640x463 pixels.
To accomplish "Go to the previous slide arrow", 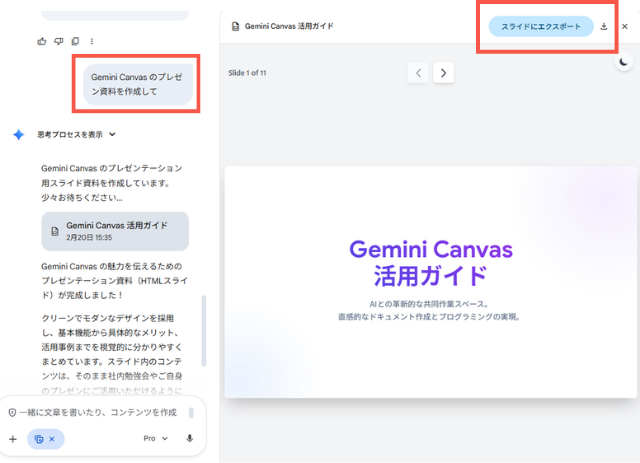I will pos(418,73).
